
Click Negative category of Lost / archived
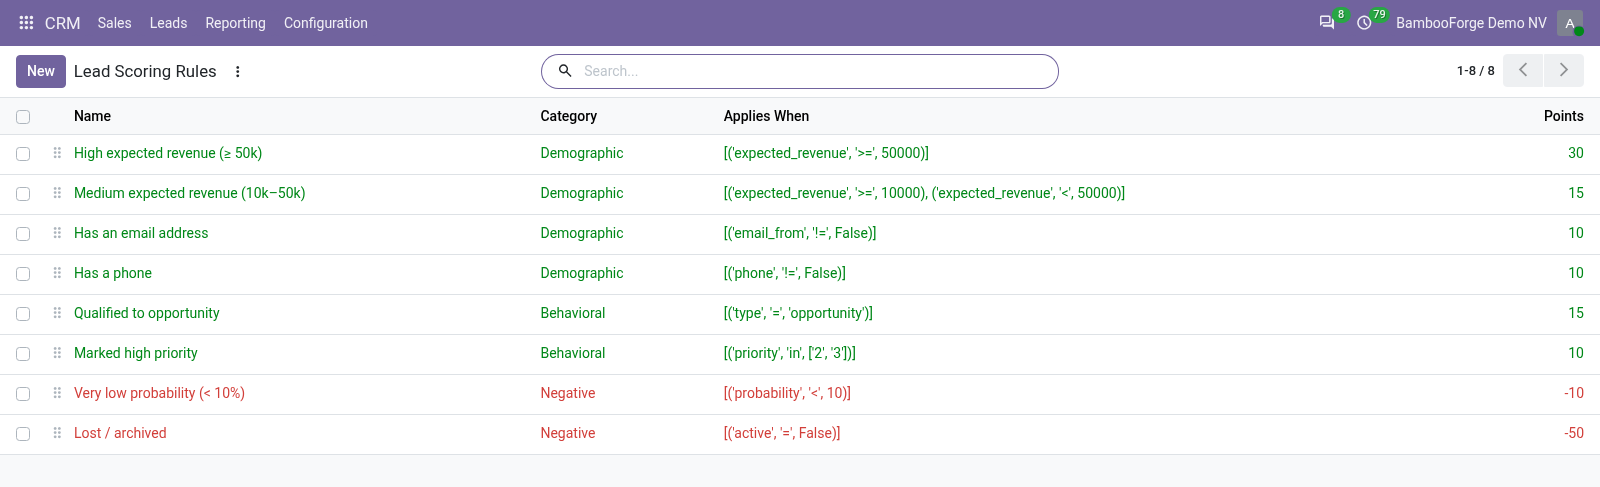point(568,433)
